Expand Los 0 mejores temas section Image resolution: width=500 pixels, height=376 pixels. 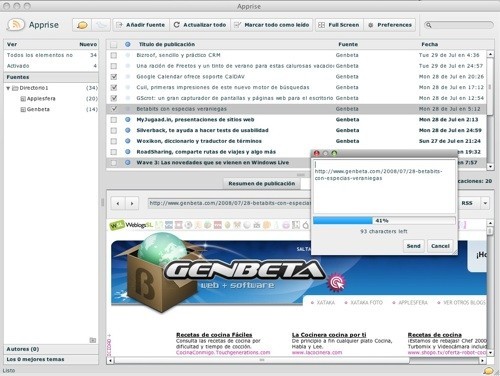coord(51,359)
